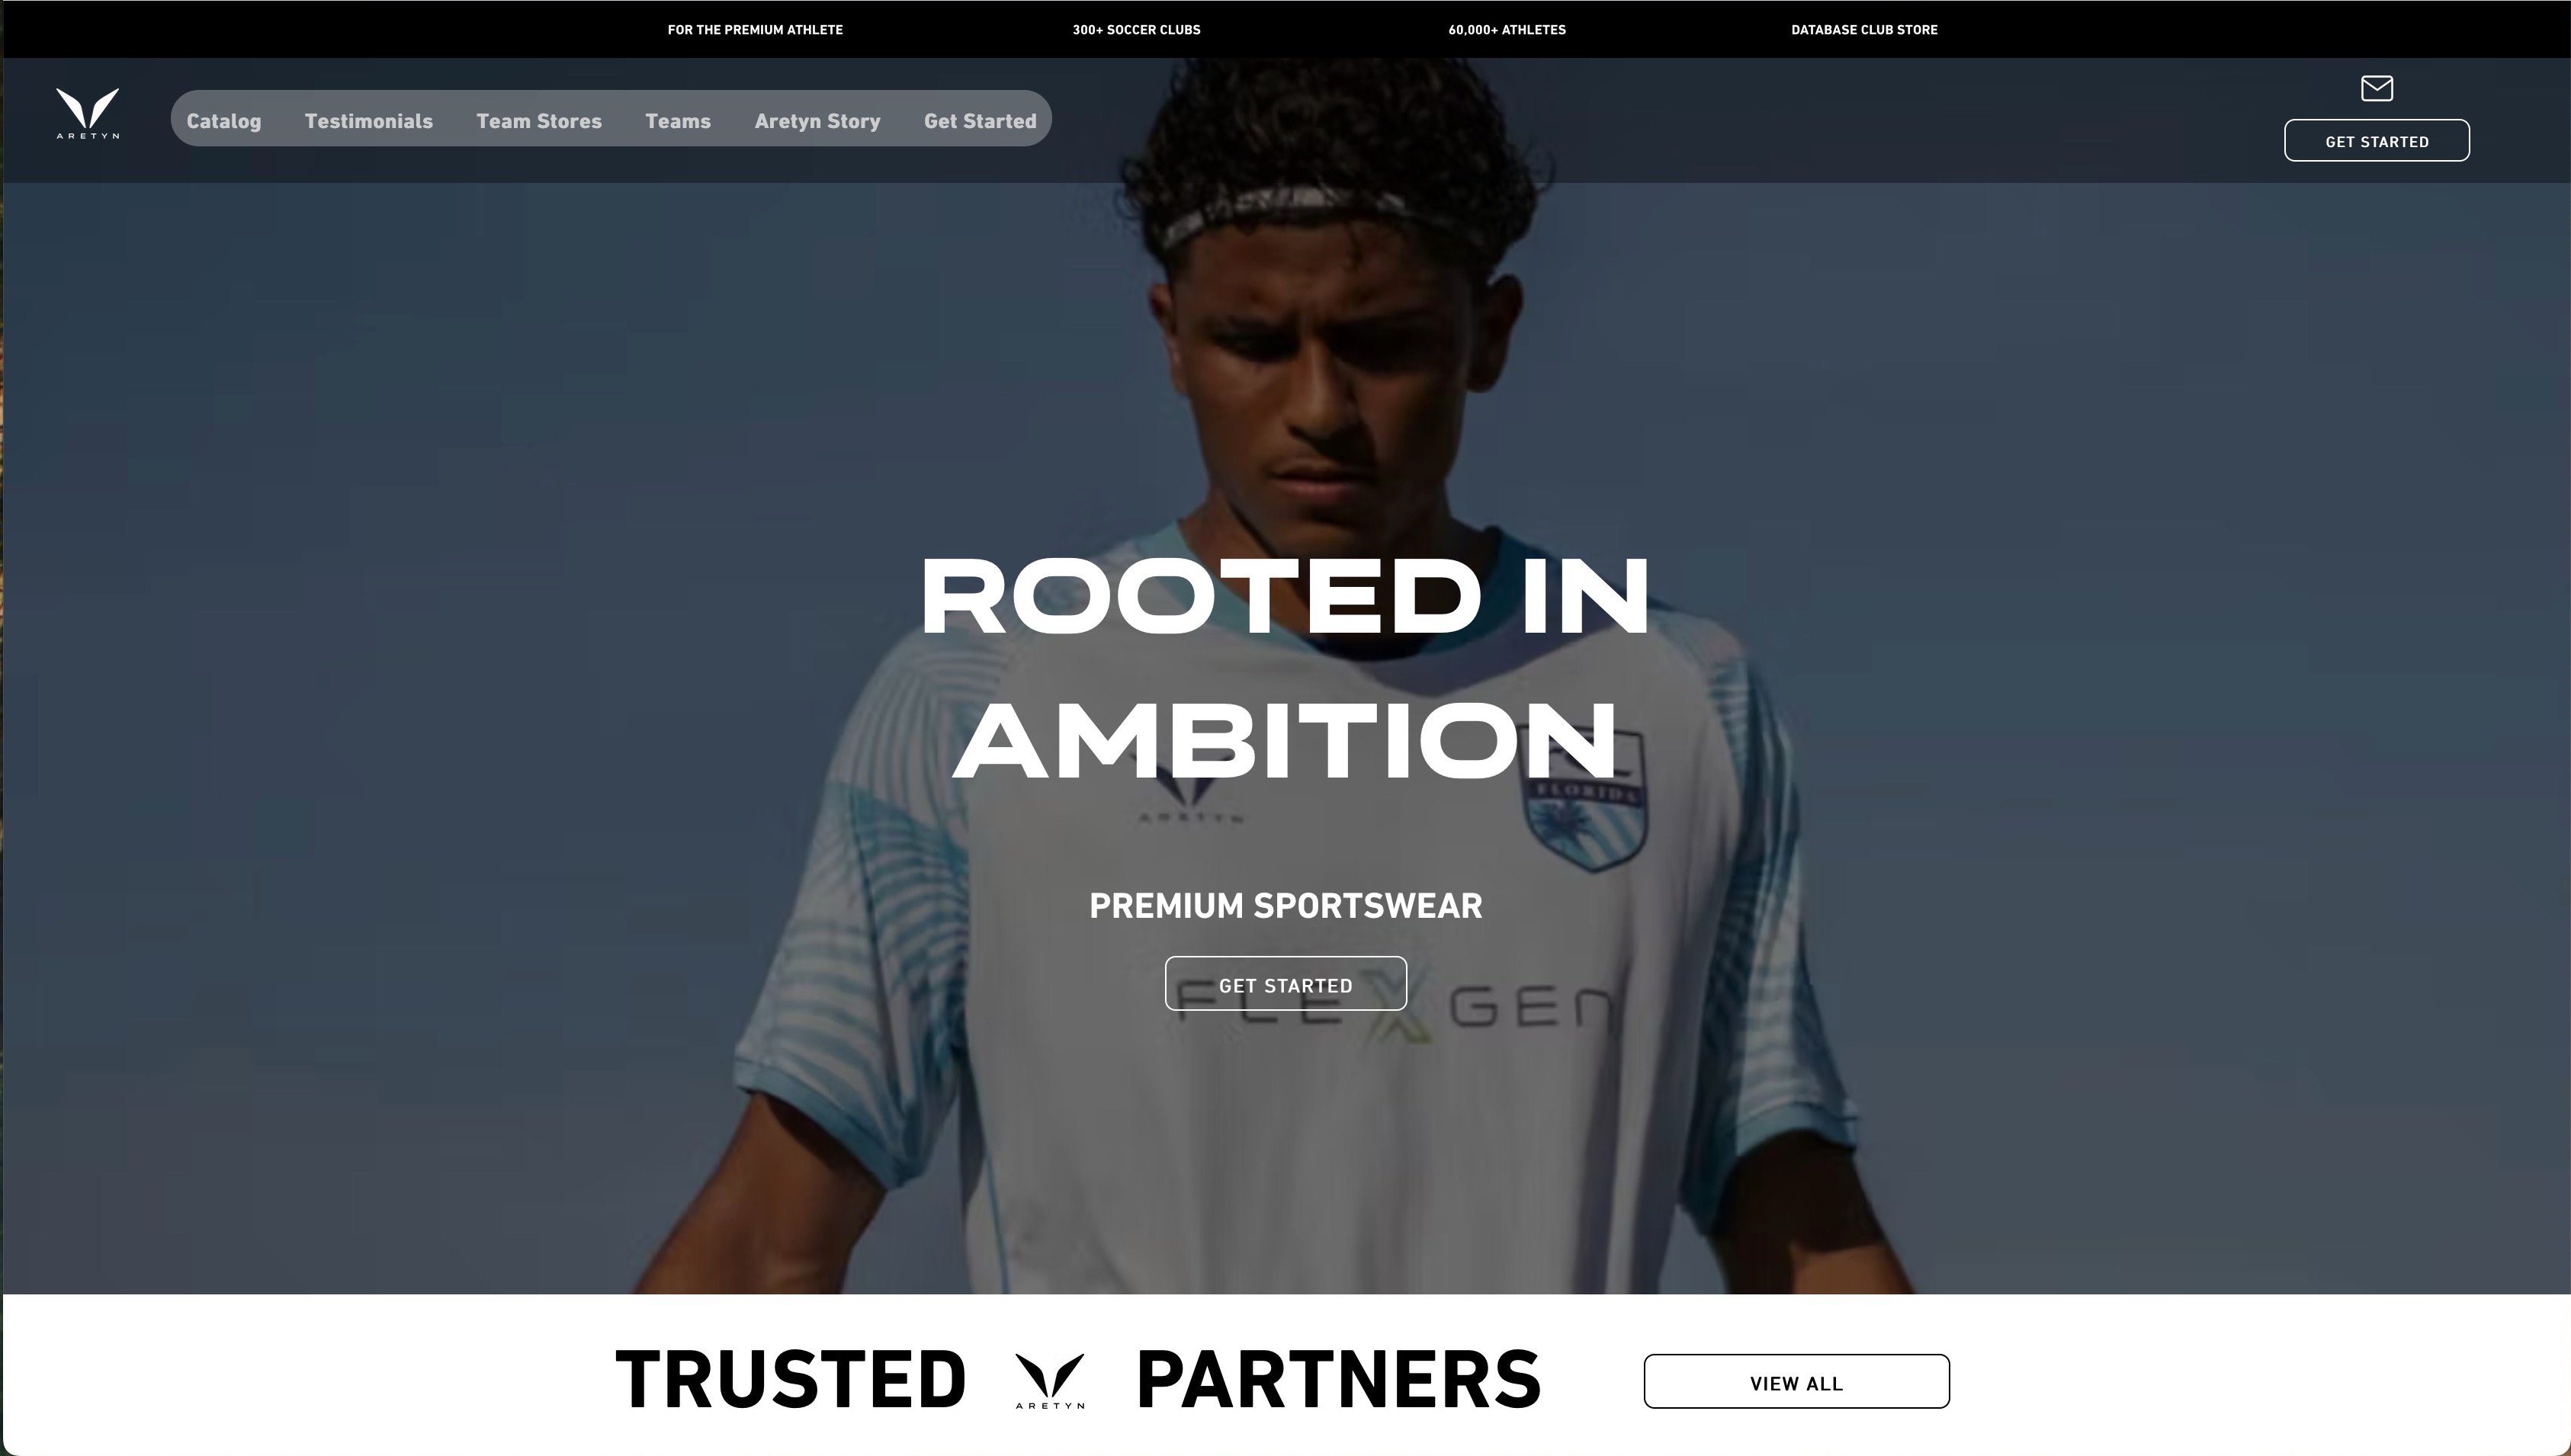Screen dimensions: 2571x1456
Task: Click the top-right Get Started button
Action: (x=2376, y=141)
